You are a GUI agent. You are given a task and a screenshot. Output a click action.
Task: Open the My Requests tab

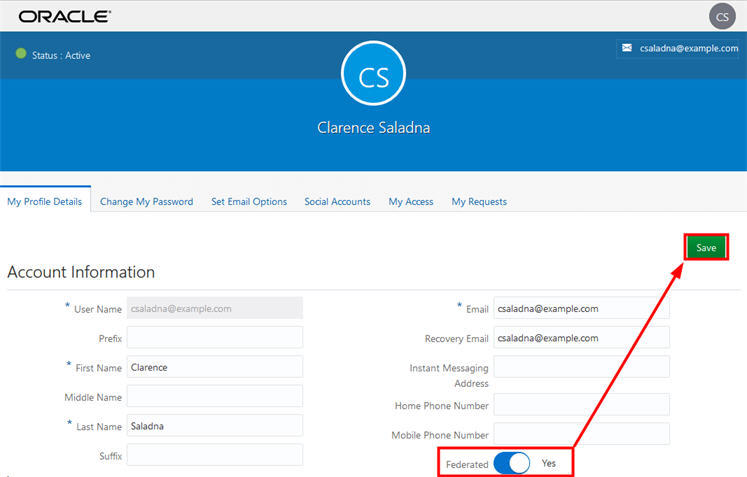[479, 202]
